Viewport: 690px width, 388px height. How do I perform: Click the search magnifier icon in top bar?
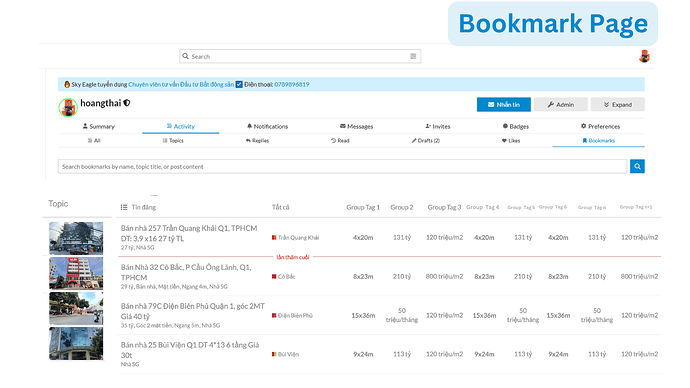pos(186,56)
